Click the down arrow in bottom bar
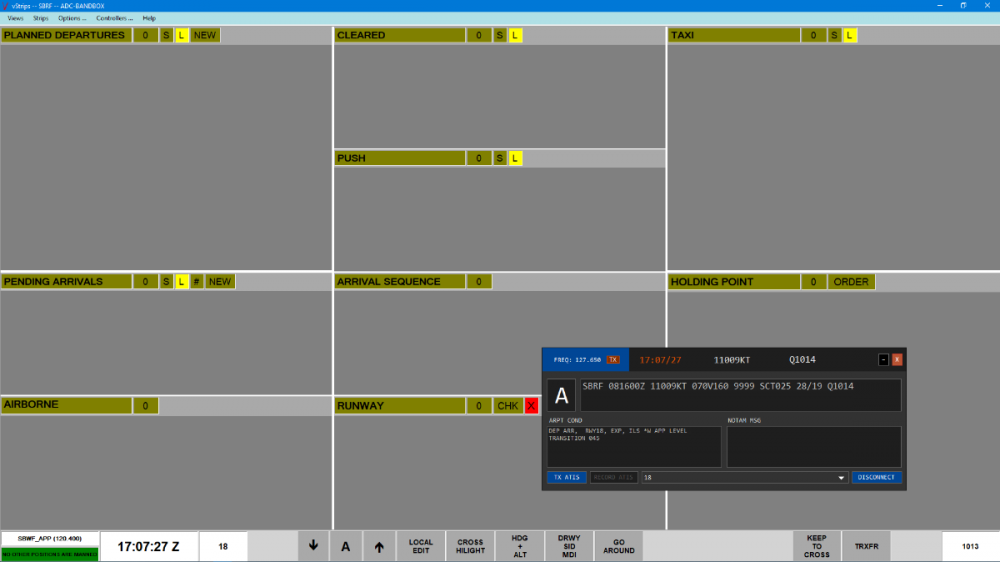The width and height of the screenshot is (1000, 562). tap(313, 546)
